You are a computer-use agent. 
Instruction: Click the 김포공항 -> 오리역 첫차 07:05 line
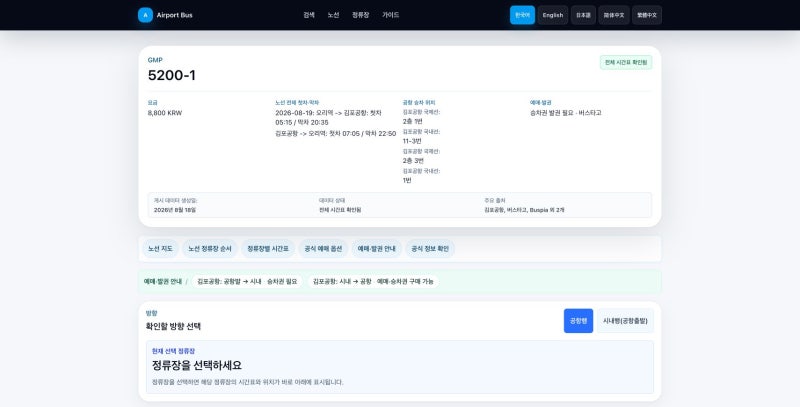pos(336,134)
